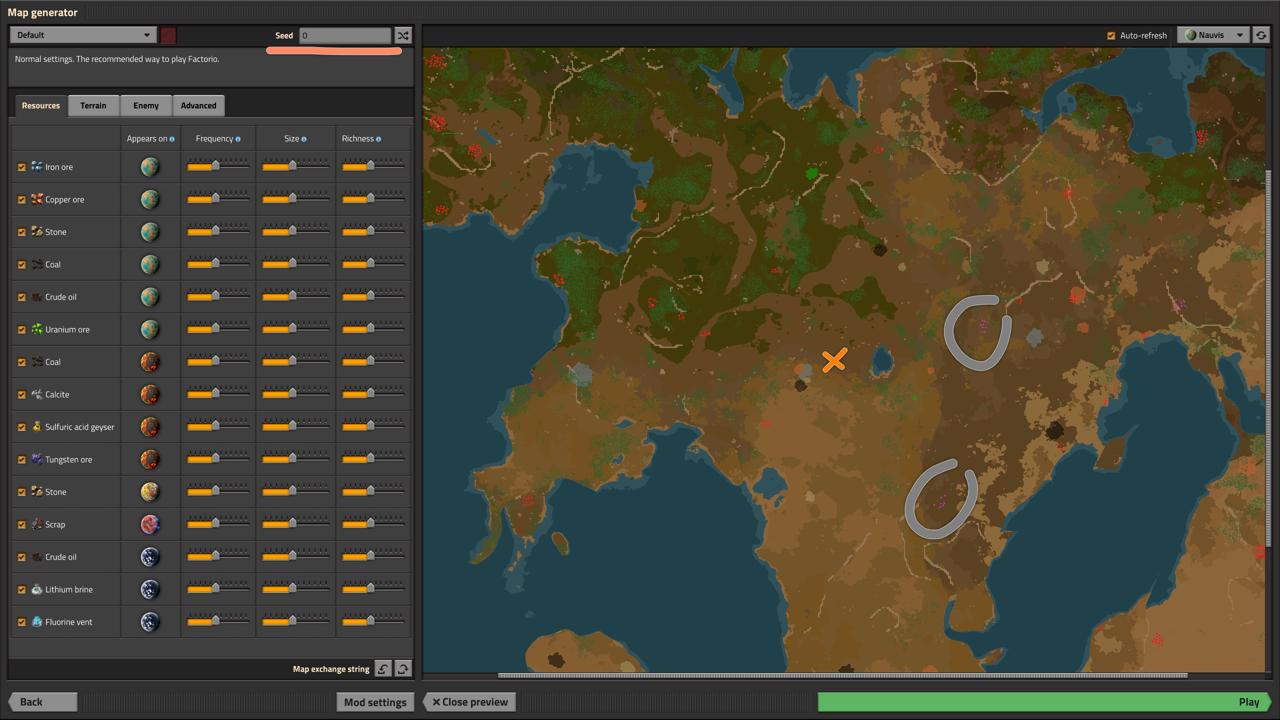The width and height of the screenshot is (1280, 720).
Task: Click the map preview refresh icon
Action: 1261,35
